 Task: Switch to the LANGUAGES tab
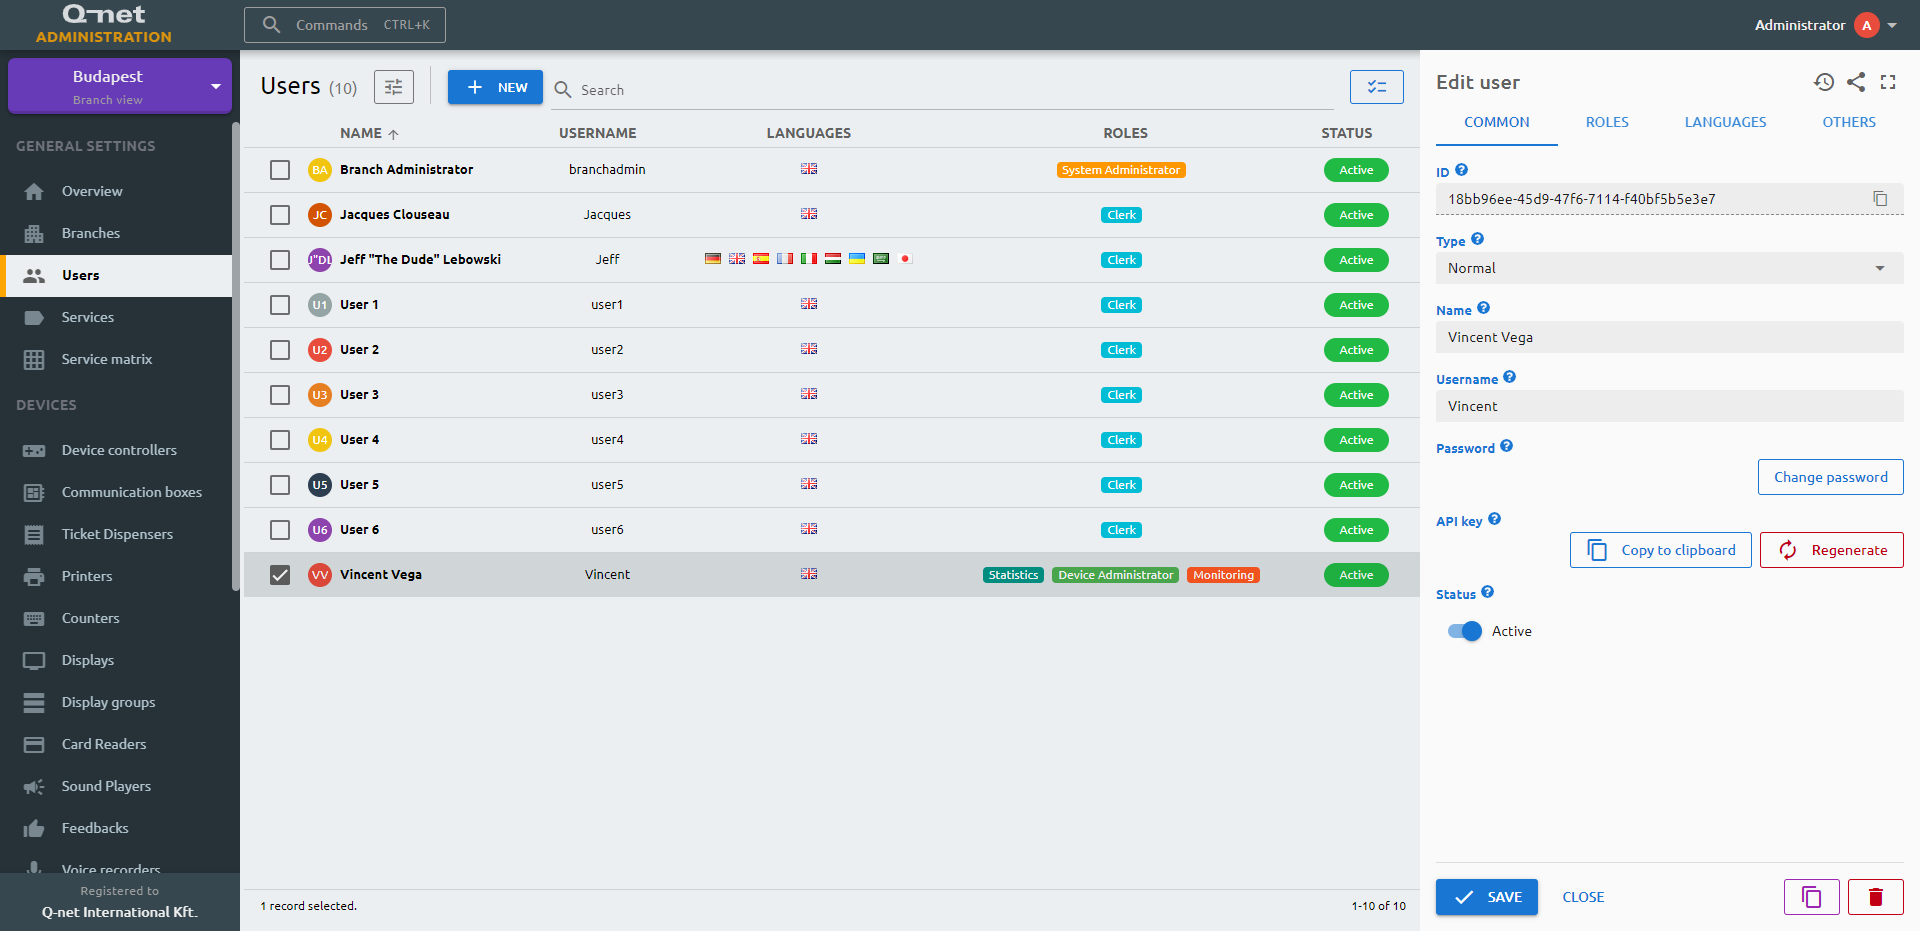[1725, 122]
